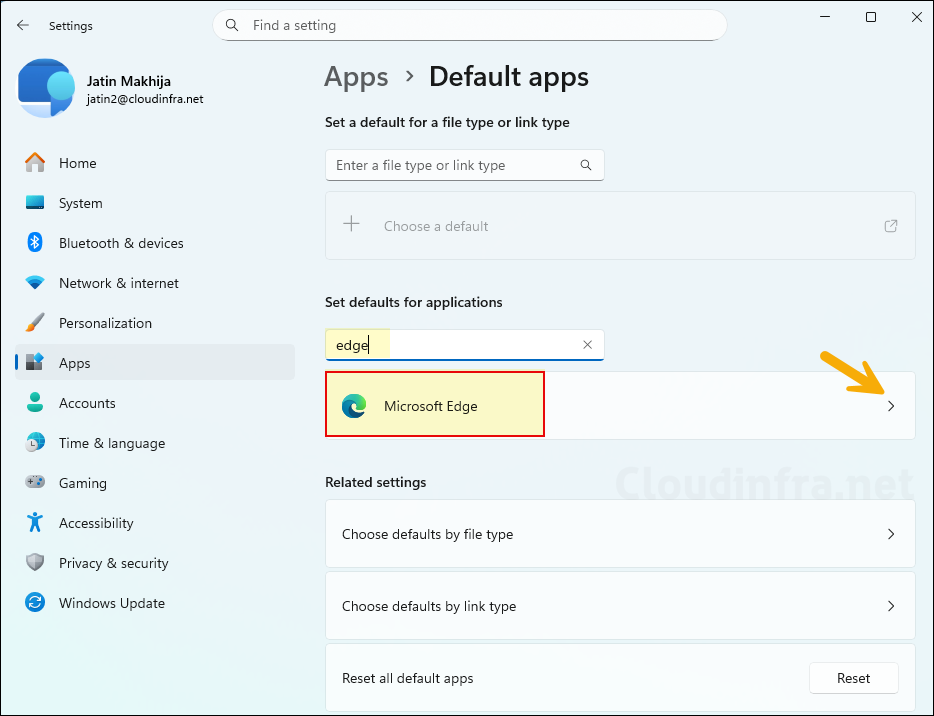The width and height of the screenshot is (934, 716).
Task: Open the Personalization section
Action: tap(105, 323)
